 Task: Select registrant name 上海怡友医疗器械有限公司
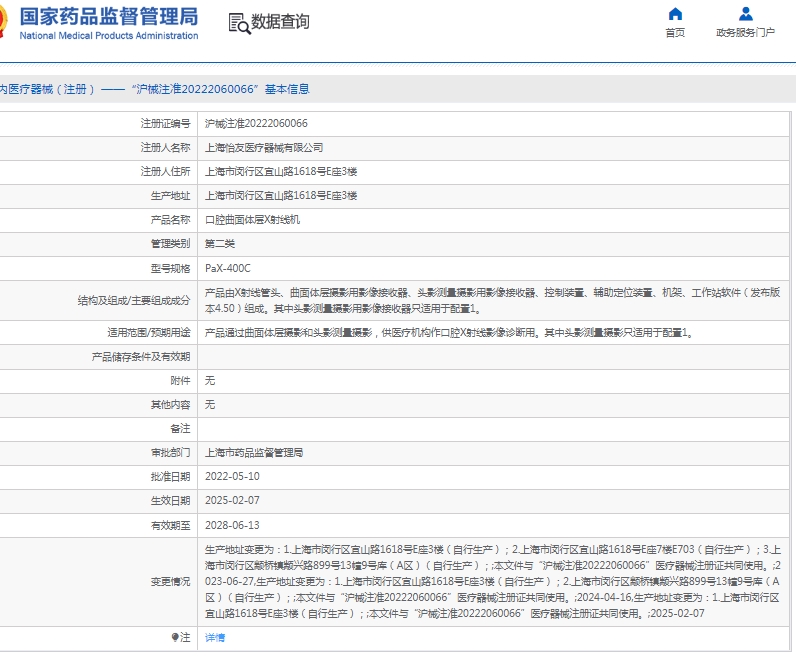(264, 148)
